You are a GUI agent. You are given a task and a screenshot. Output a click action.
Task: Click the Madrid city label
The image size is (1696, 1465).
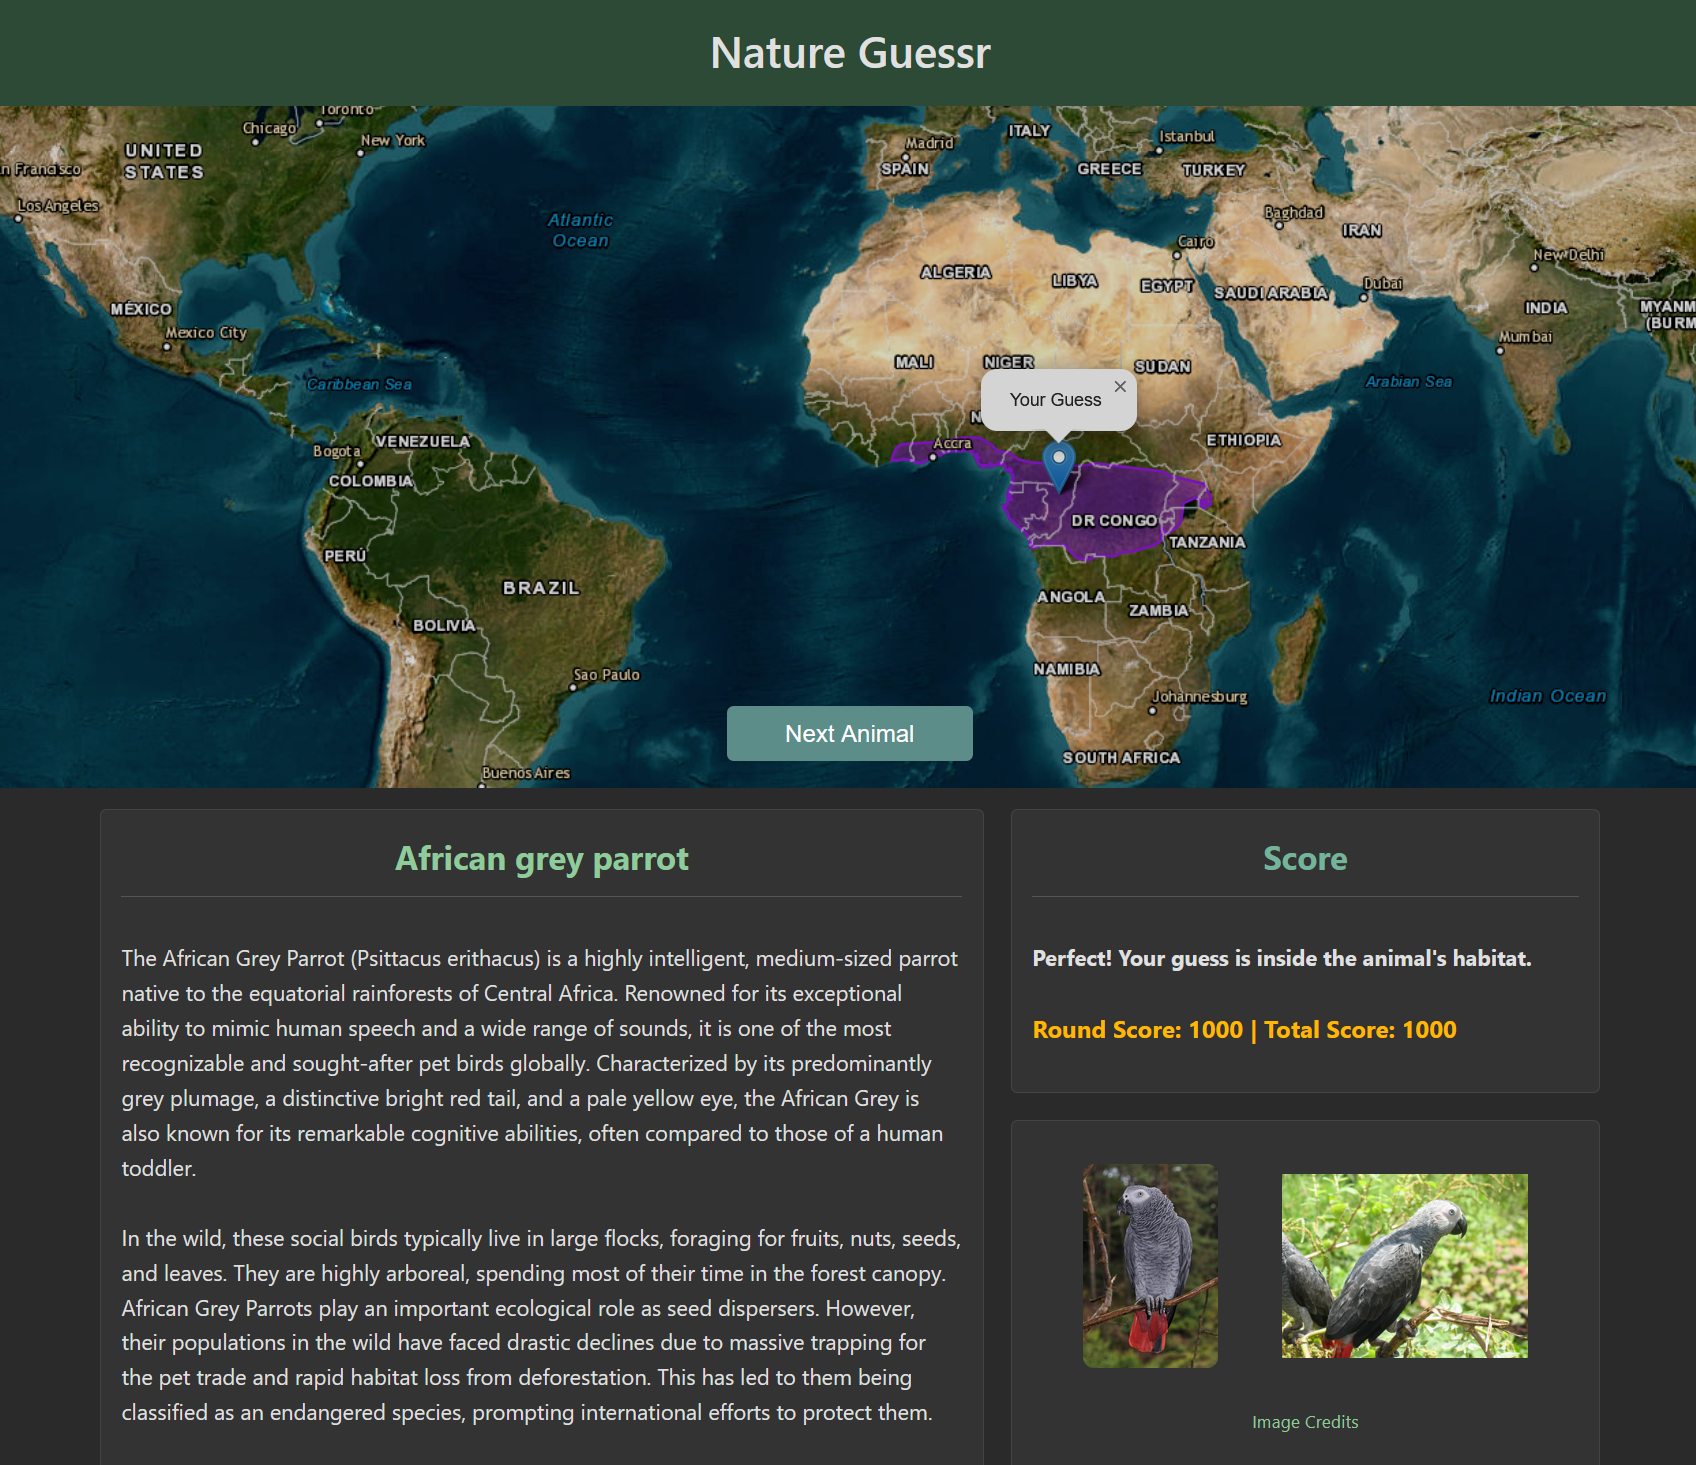coord(929,143)
